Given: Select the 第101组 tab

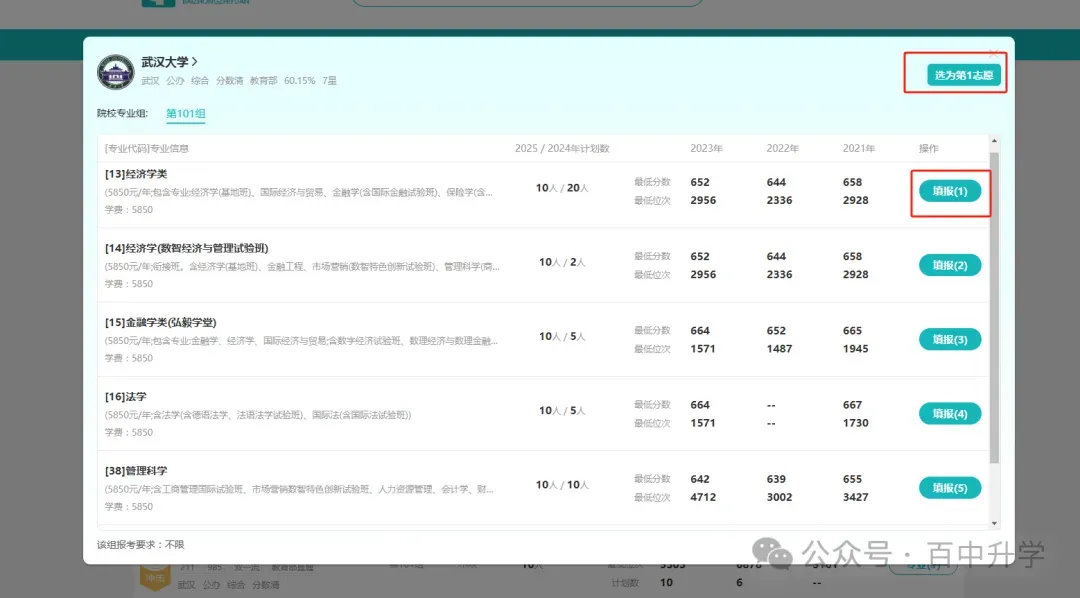Looking at the screenshot, I should click(x=186, y=113).
